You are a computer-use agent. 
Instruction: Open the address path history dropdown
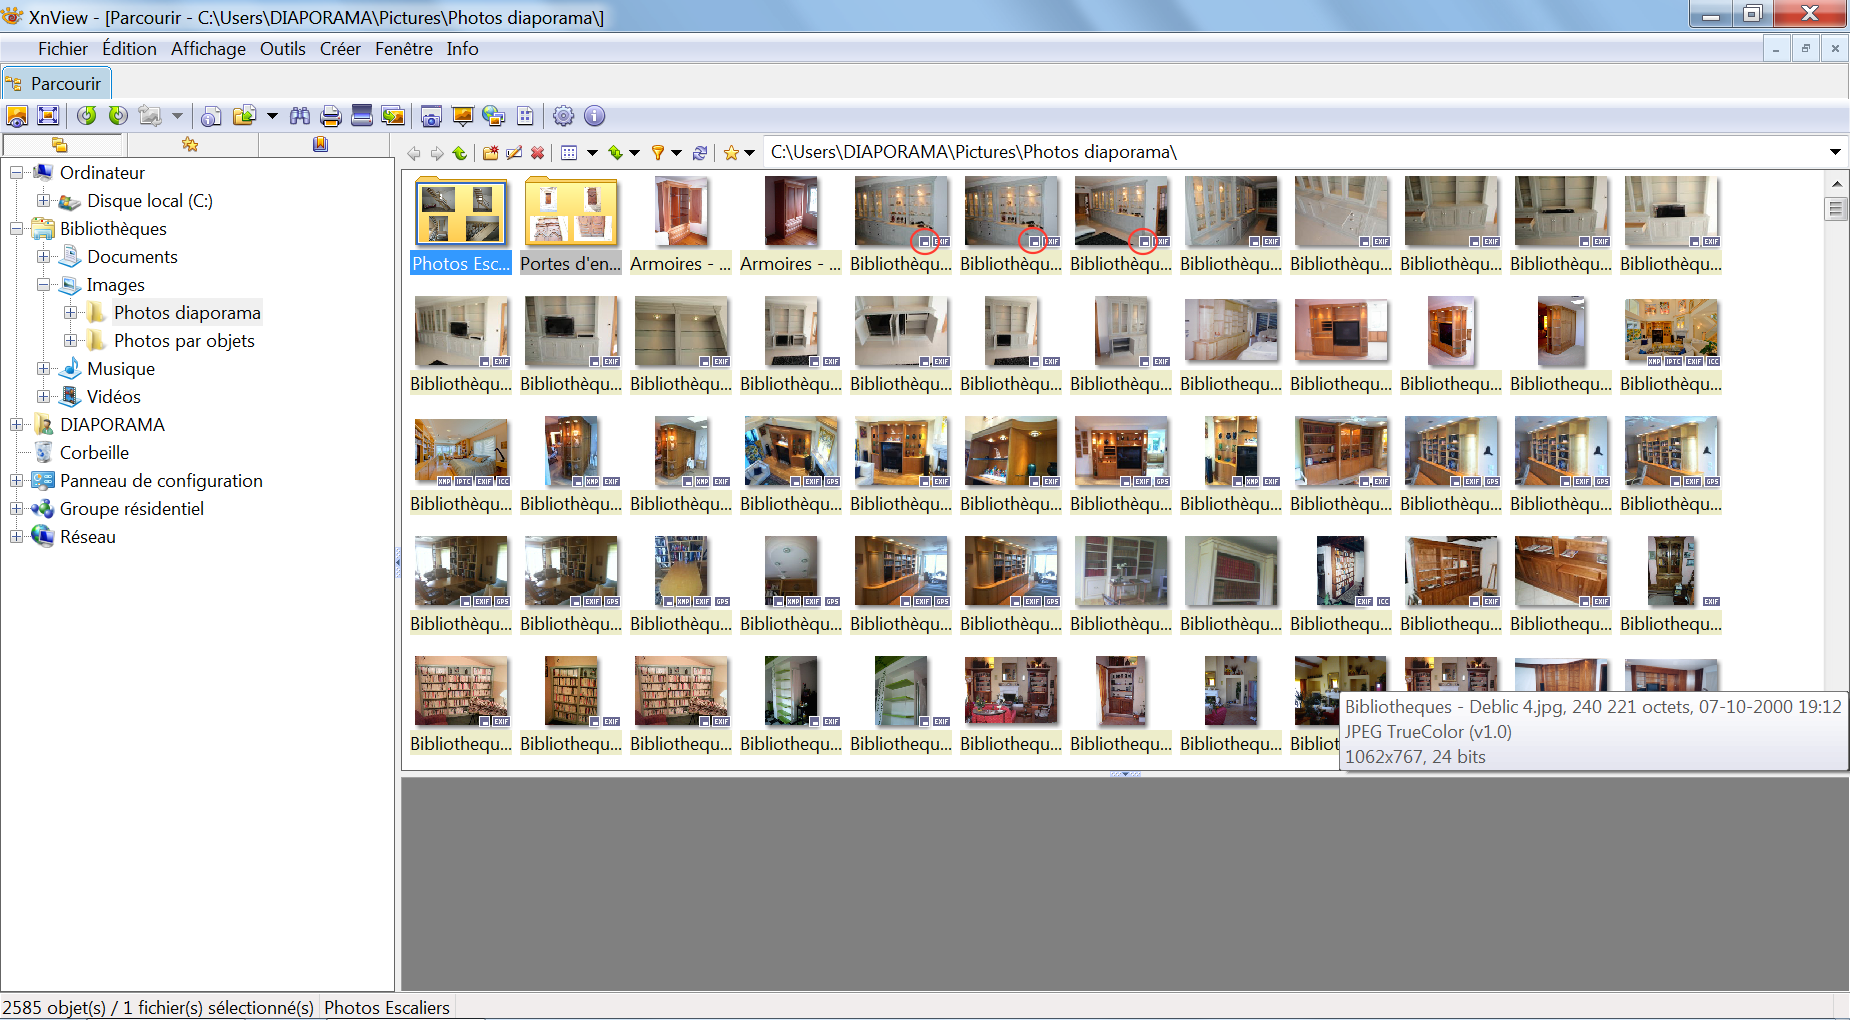[x=1835, y=152]
